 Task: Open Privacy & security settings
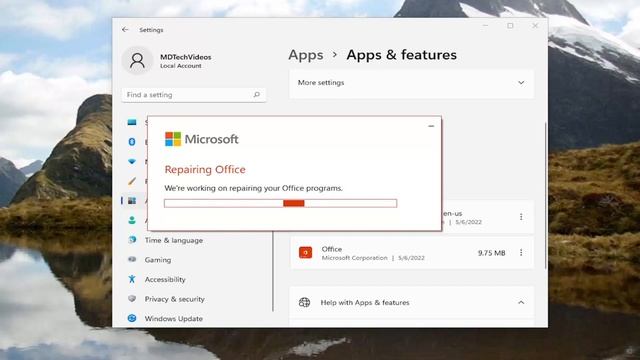pos(174,299)
